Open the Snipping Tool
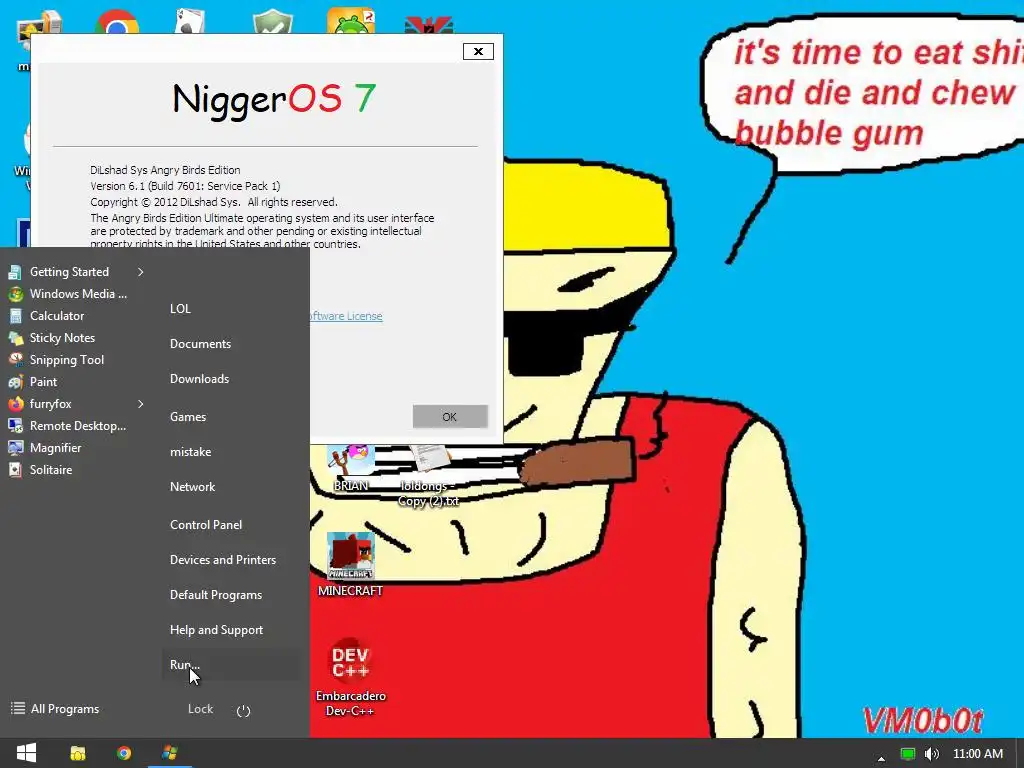This screenshot has height=768, width=1024. [67, 360]
